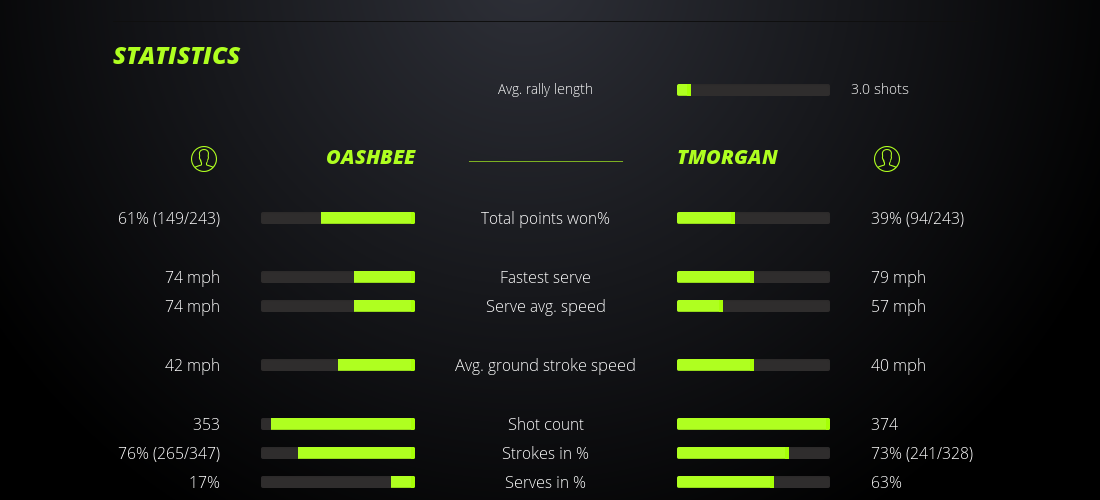Viewport: 1100px width, 500px height.
Task: Click OASHBEE's 61% (149/243) points value
Action: coord(169,218)
